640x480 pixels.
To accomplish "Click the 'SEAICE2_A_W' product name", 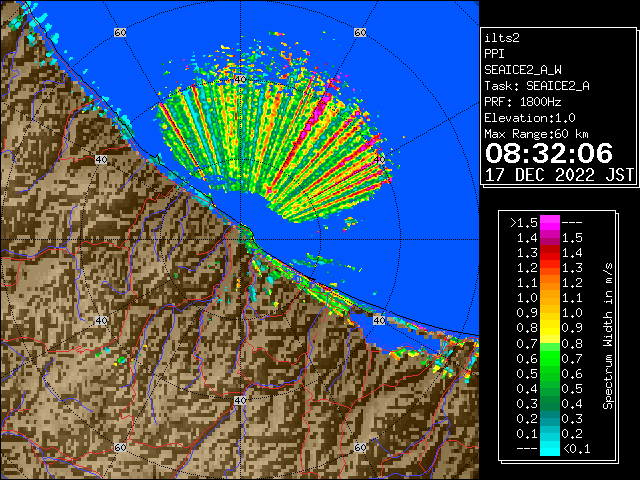I will pyautogui.click(x=523, y=70).
